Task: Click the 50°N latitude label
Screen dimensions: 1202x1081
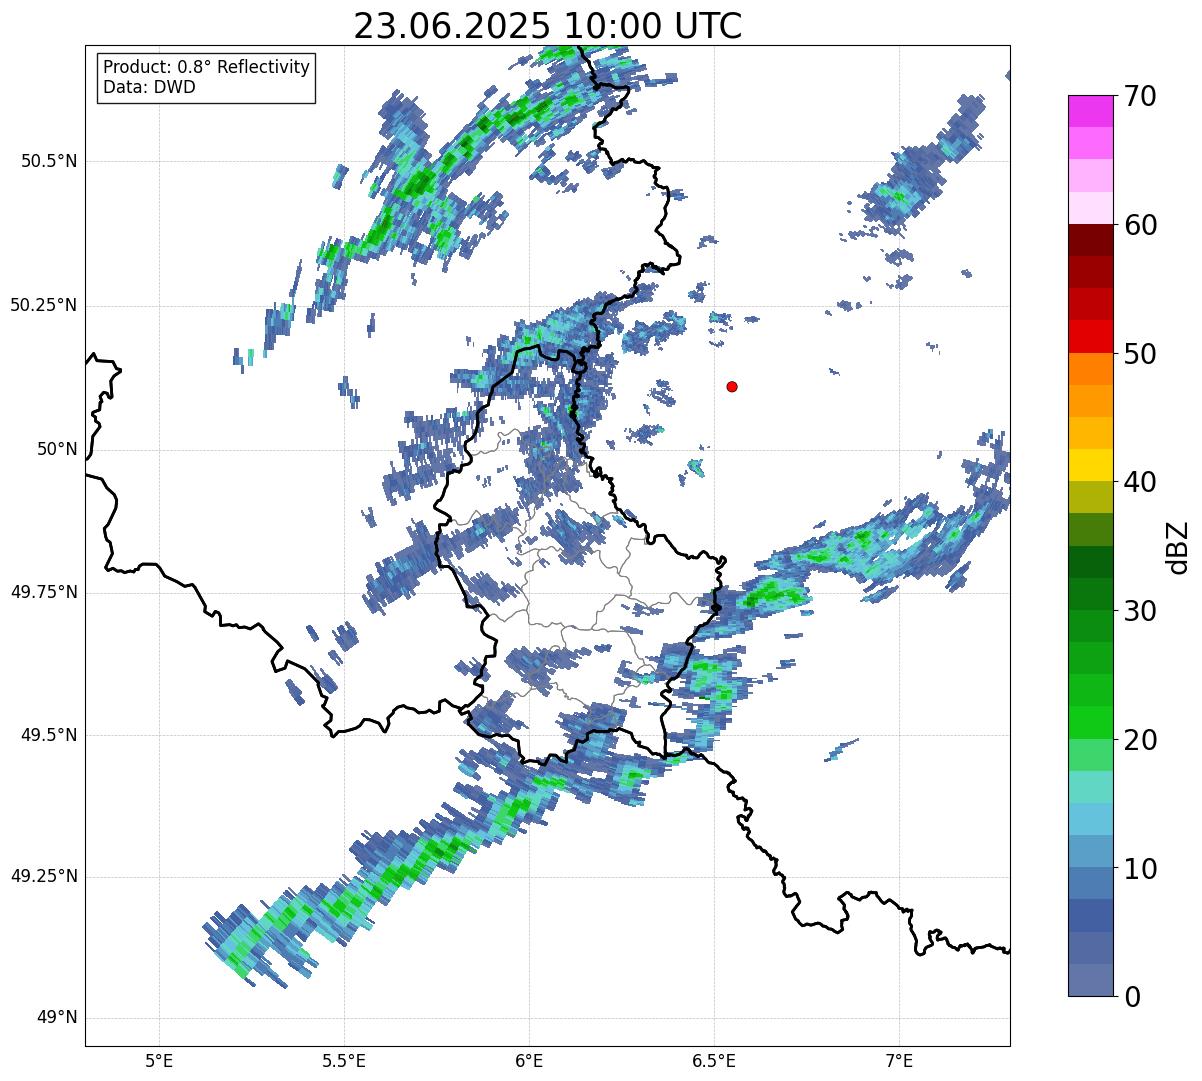Action: 57,449
